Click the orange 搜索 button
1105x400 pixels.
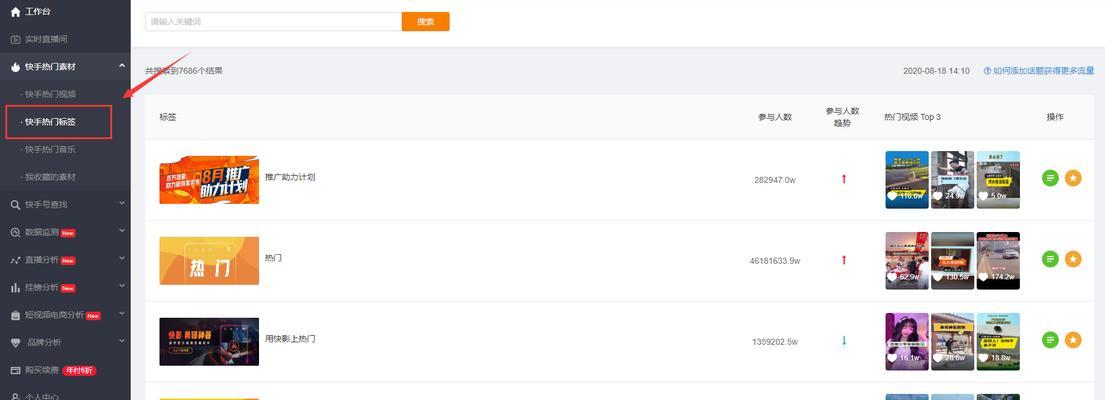426,22
